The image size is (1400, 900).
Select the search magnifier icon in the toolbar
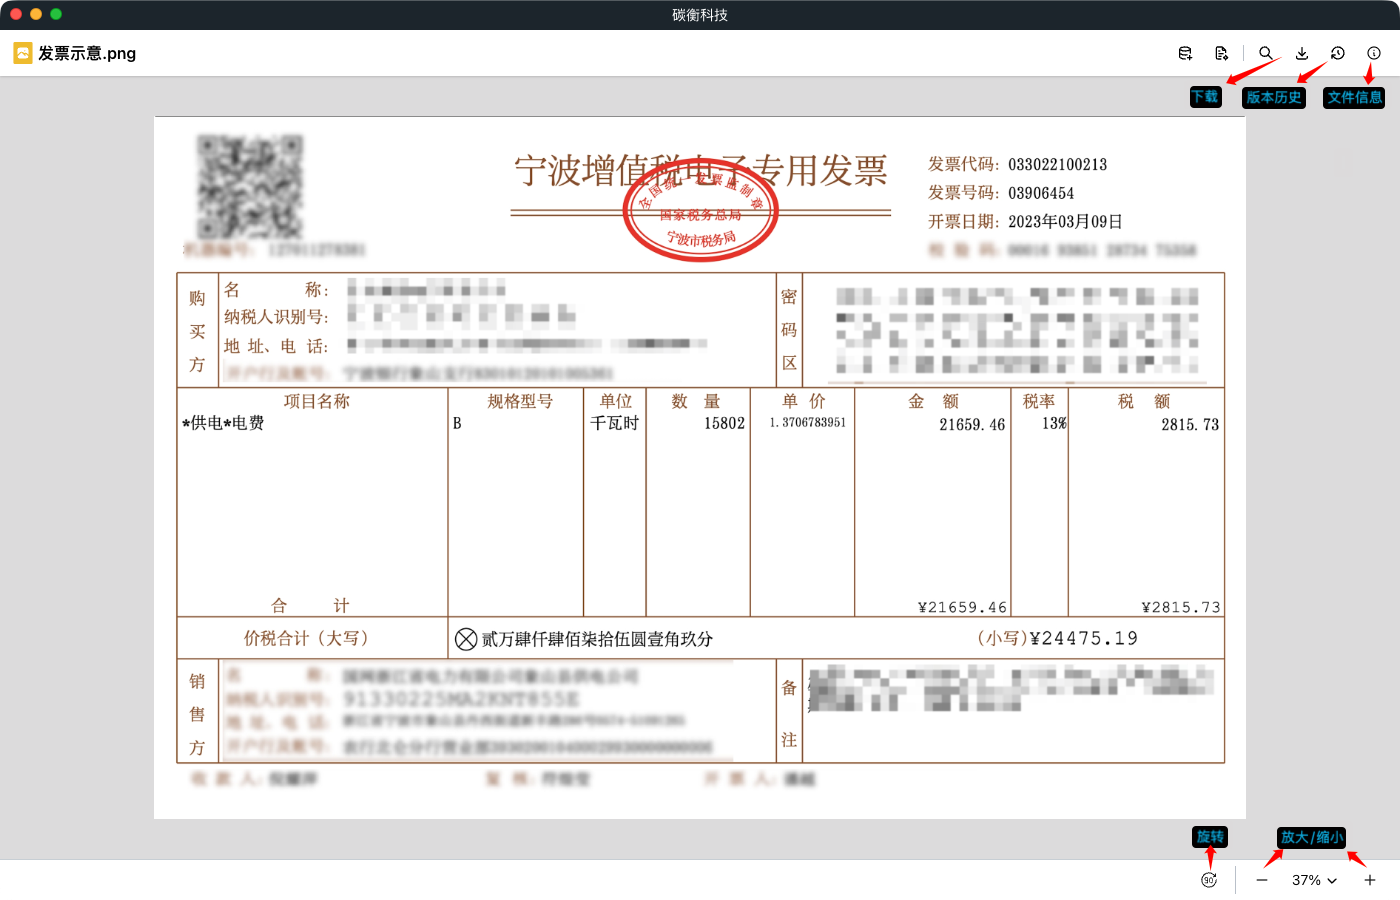[x=1266, y=53]
